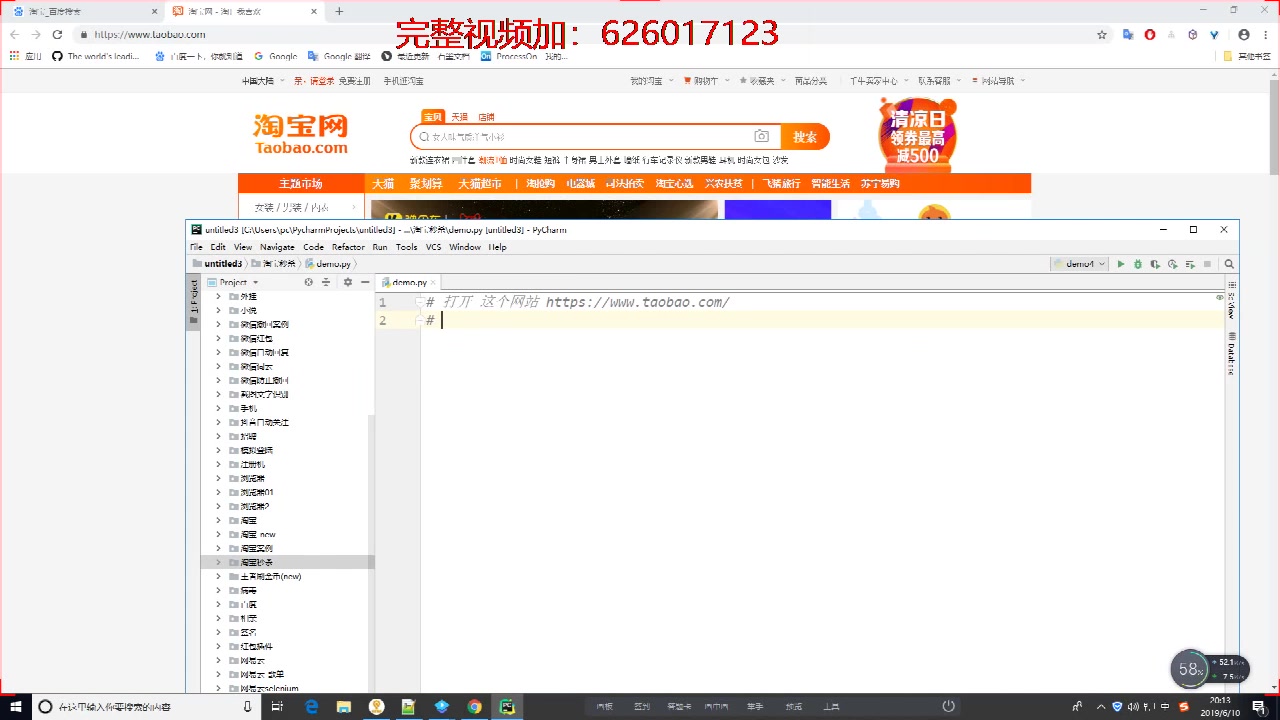Open the Chrome profile avatar icon
The width and height of the screenshot is (1280, 720).
pyautogui.click(x=1244, y=34)
